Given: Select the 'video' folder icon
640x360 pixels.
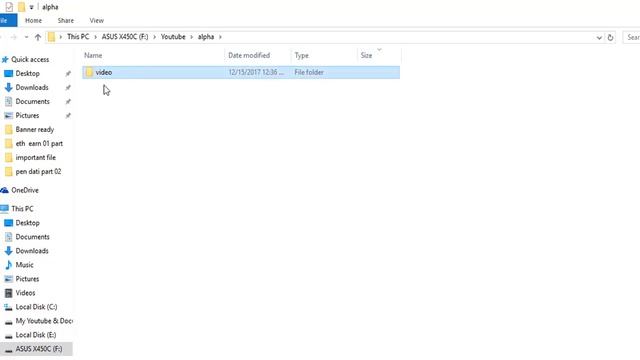Looking at the screenshot, I should point(89,72).
